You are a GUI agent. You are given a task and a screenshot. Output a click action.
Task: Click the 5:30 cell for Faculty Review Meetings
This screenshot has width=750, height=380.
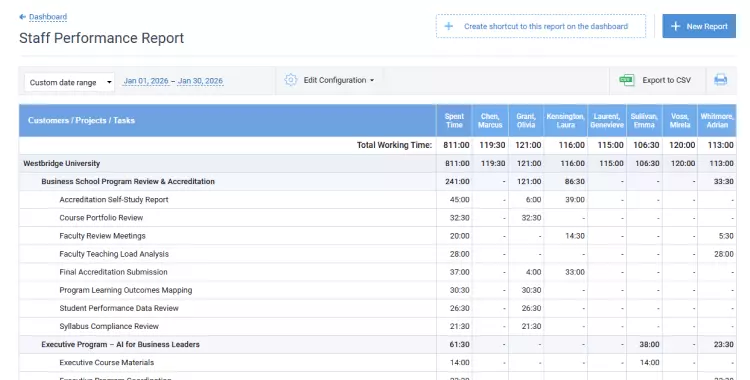[726, 236]
